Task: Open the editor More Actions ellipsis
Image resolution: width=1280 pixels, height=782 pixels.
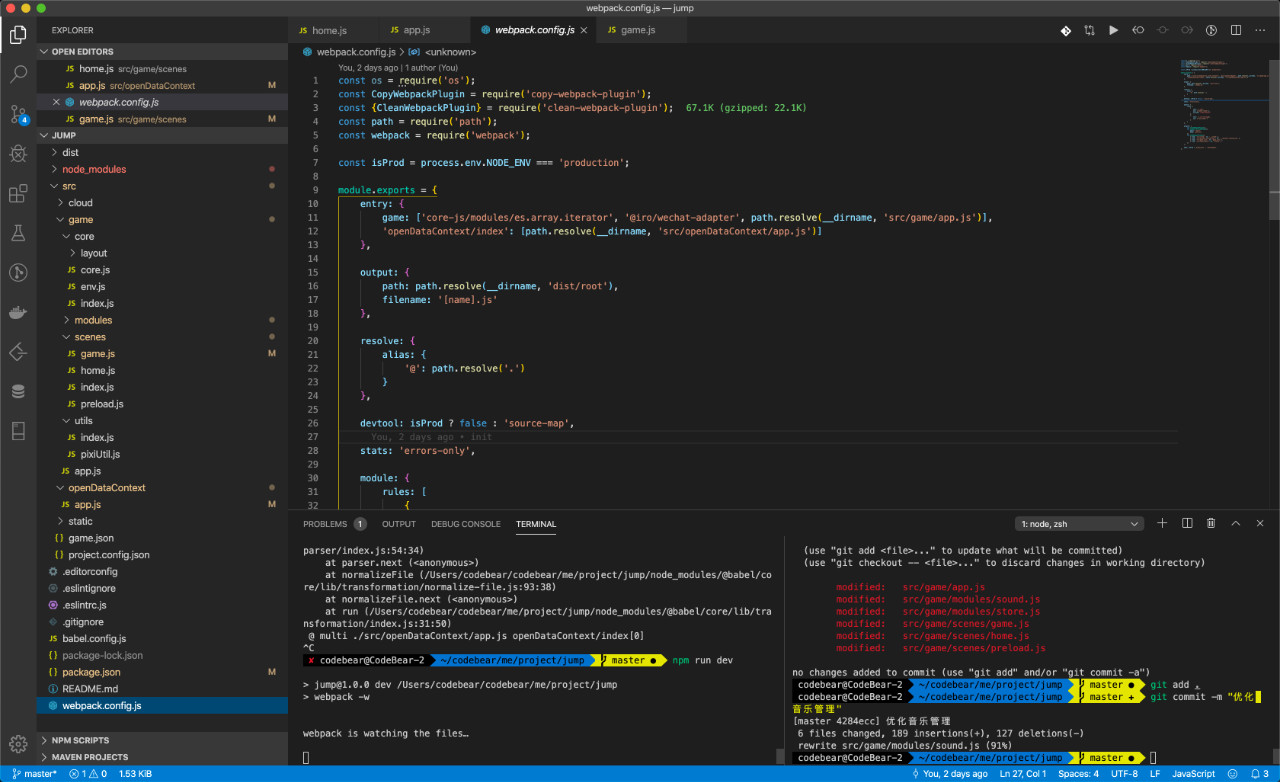Action: (x=1259, y=31)
